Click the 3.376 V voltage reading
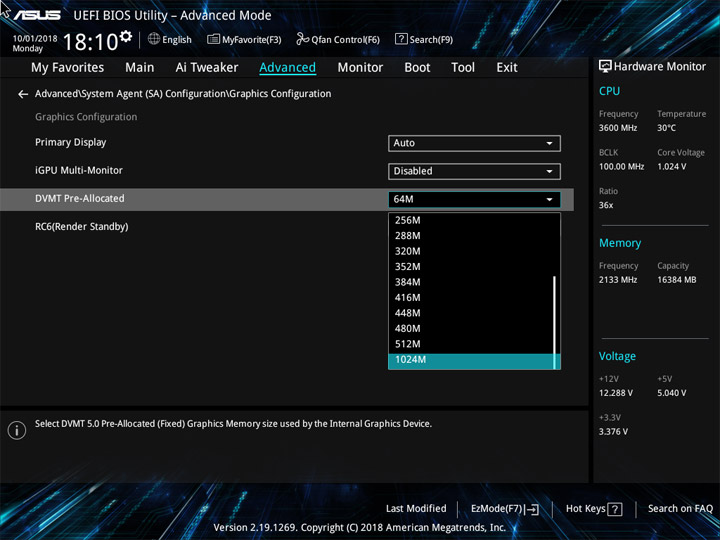Screen dimensions: 720x540 (613, 432)
